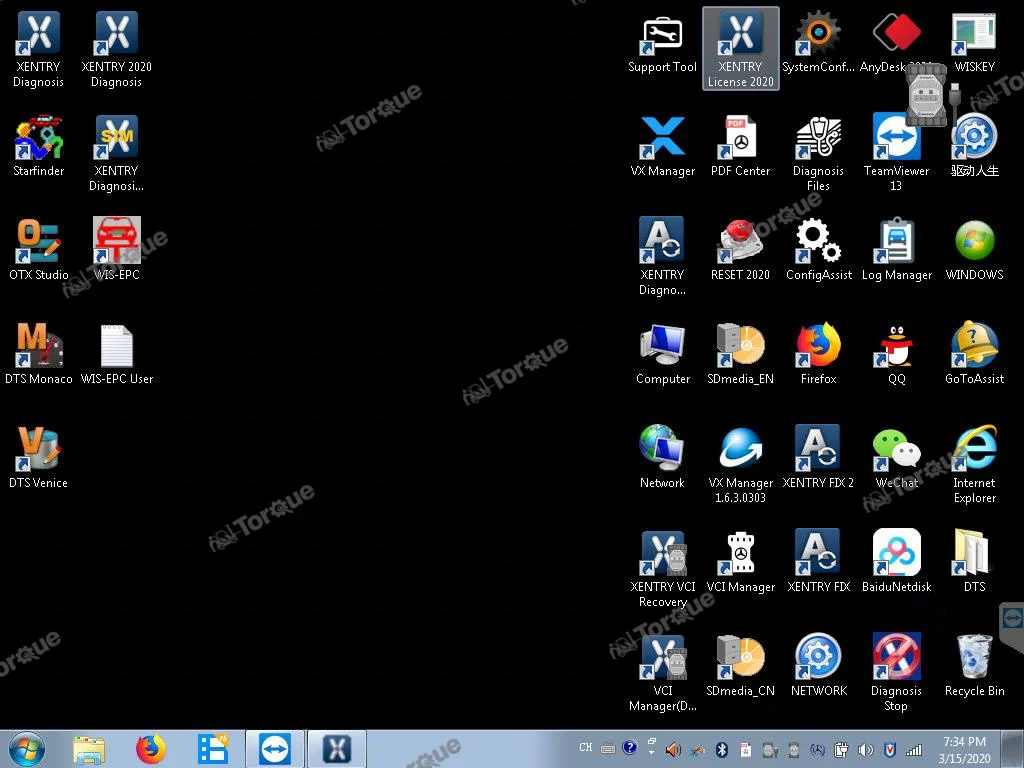Launch OTX Studio
The height and width of the screenshot is (768, 1024).
pos(38,249)
